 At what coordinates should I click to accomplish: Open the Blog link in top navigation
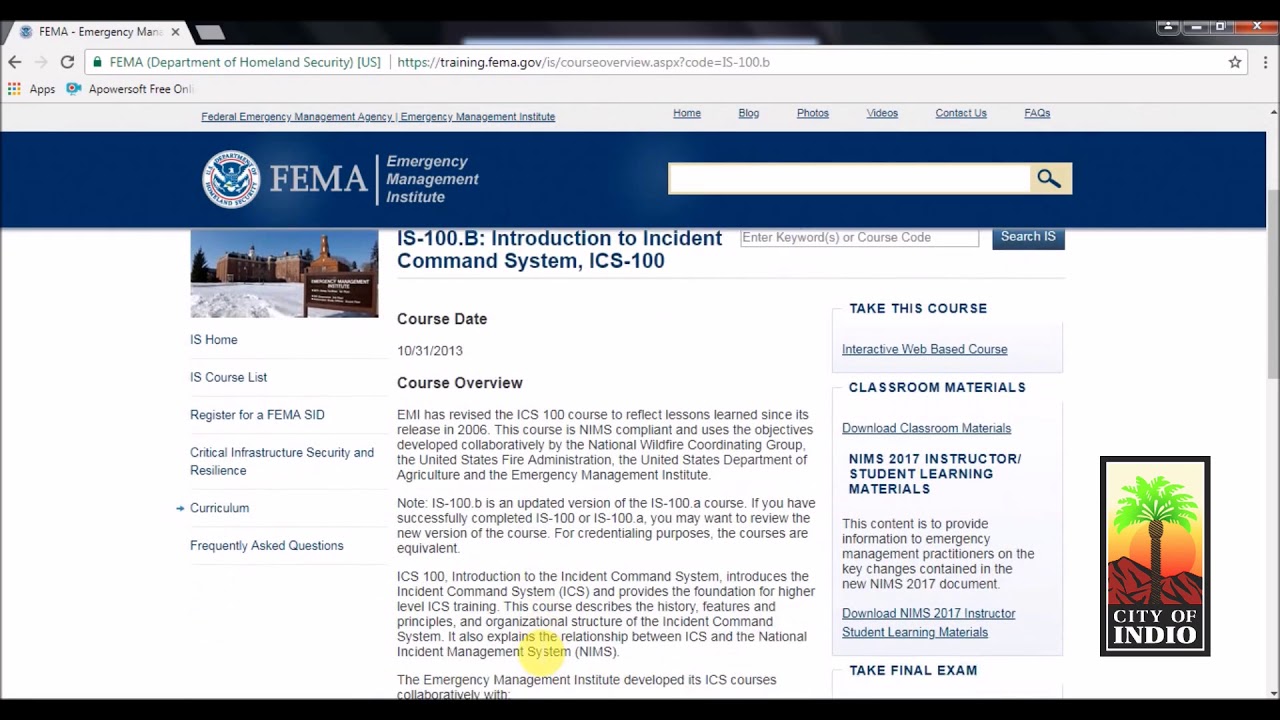tap(749, 113)
